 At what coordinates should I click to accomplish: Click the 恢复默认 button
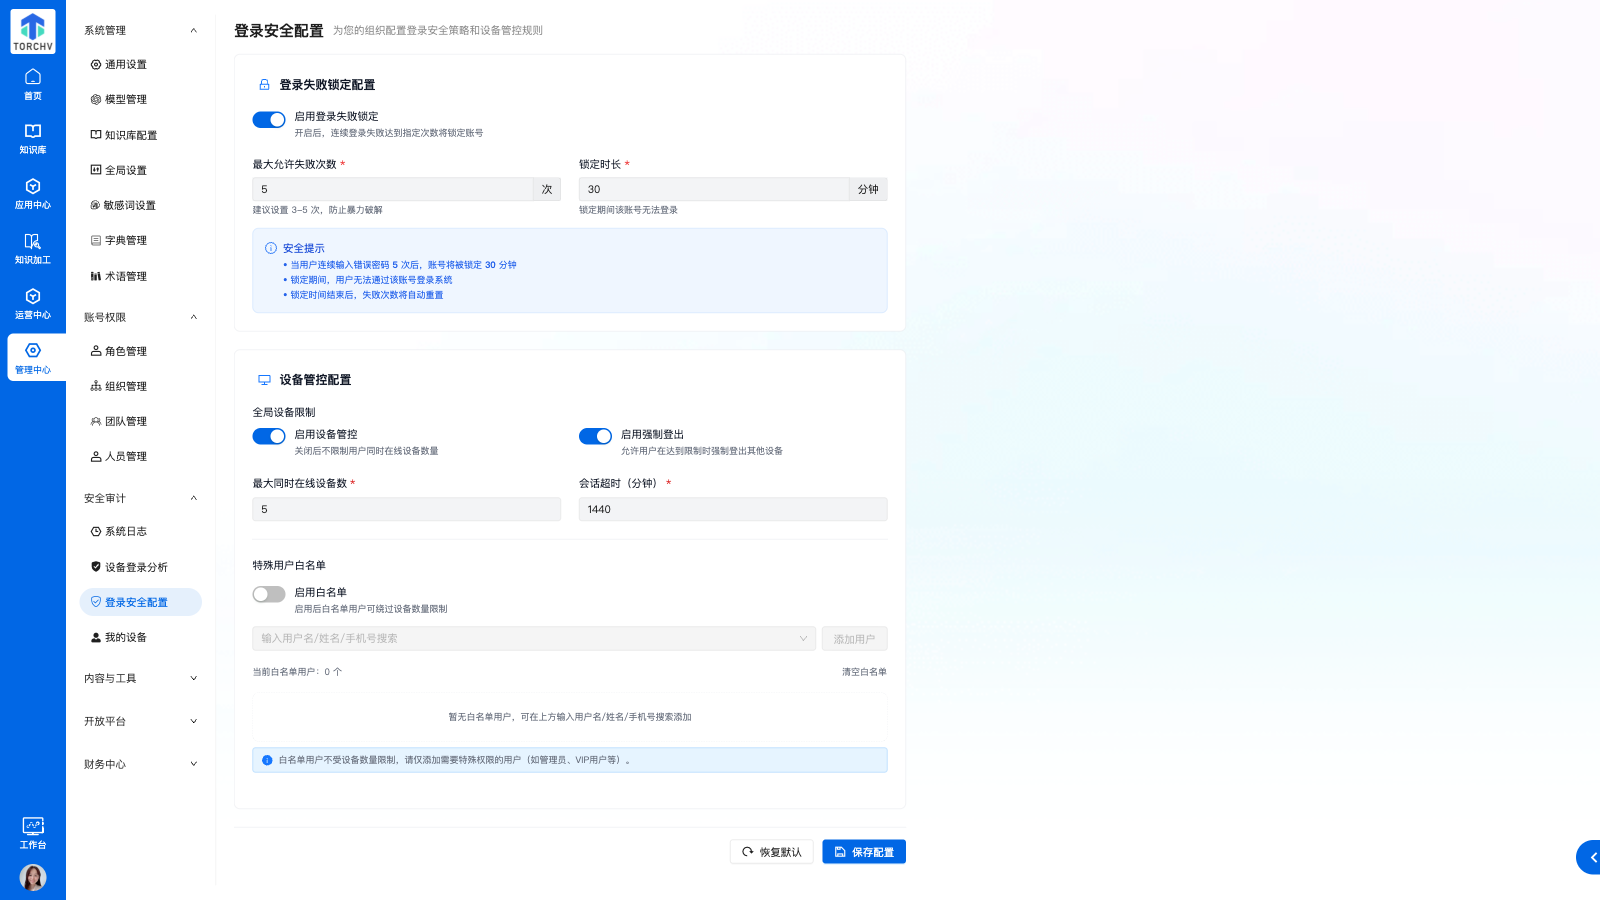point(771,852)
